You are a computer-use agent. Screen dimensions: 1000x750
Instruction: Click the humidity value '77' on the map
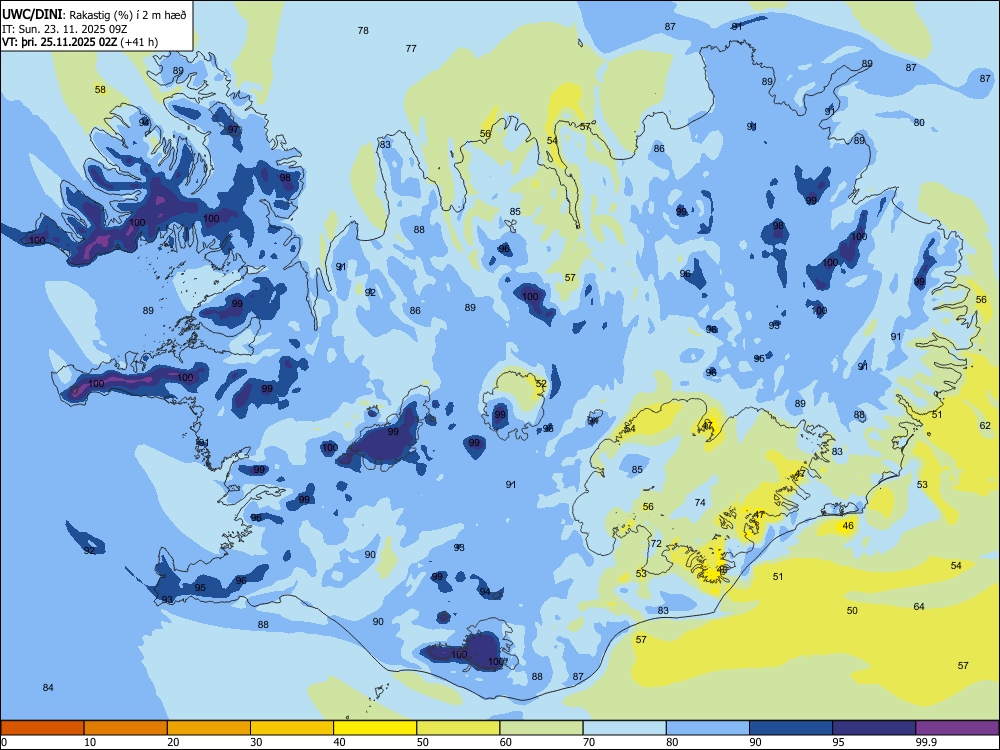coord(411,48)
